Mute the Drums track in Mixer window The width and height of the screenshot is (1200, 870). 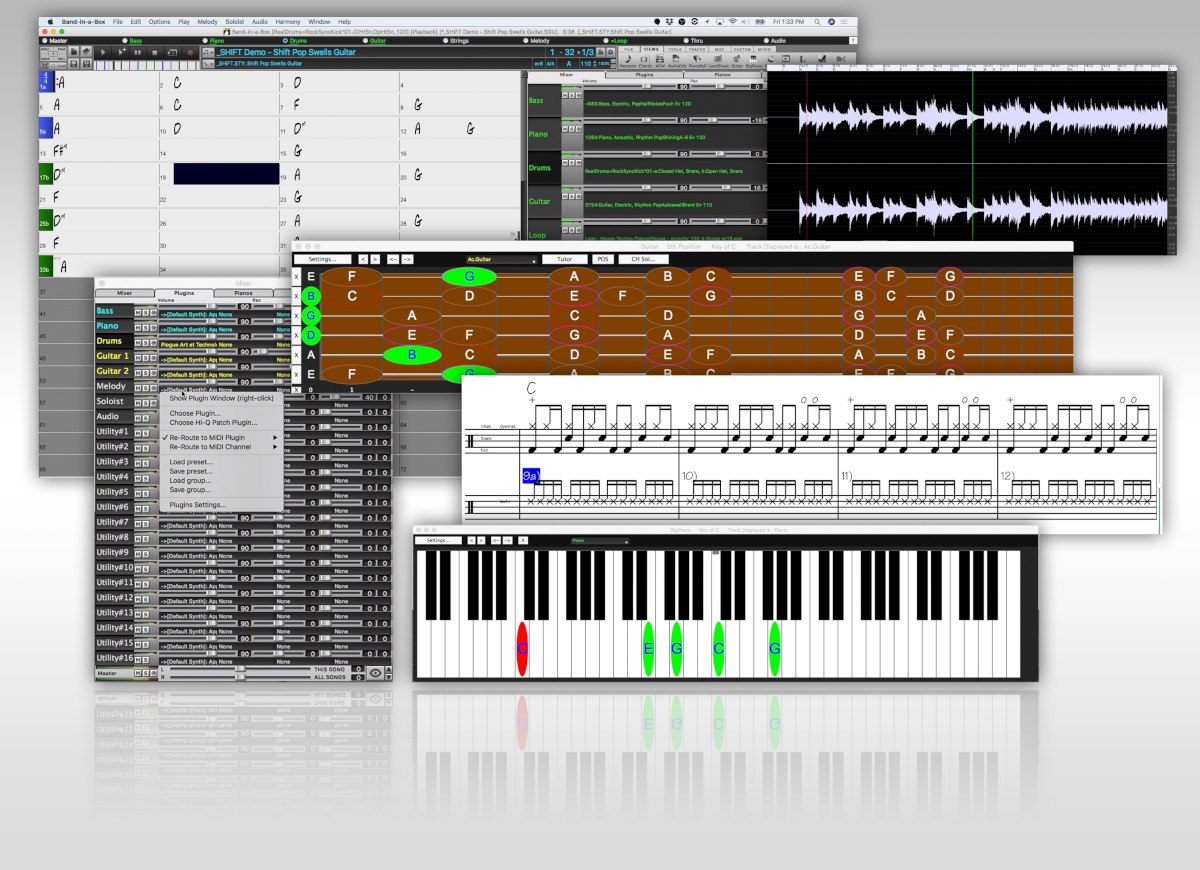137,342
